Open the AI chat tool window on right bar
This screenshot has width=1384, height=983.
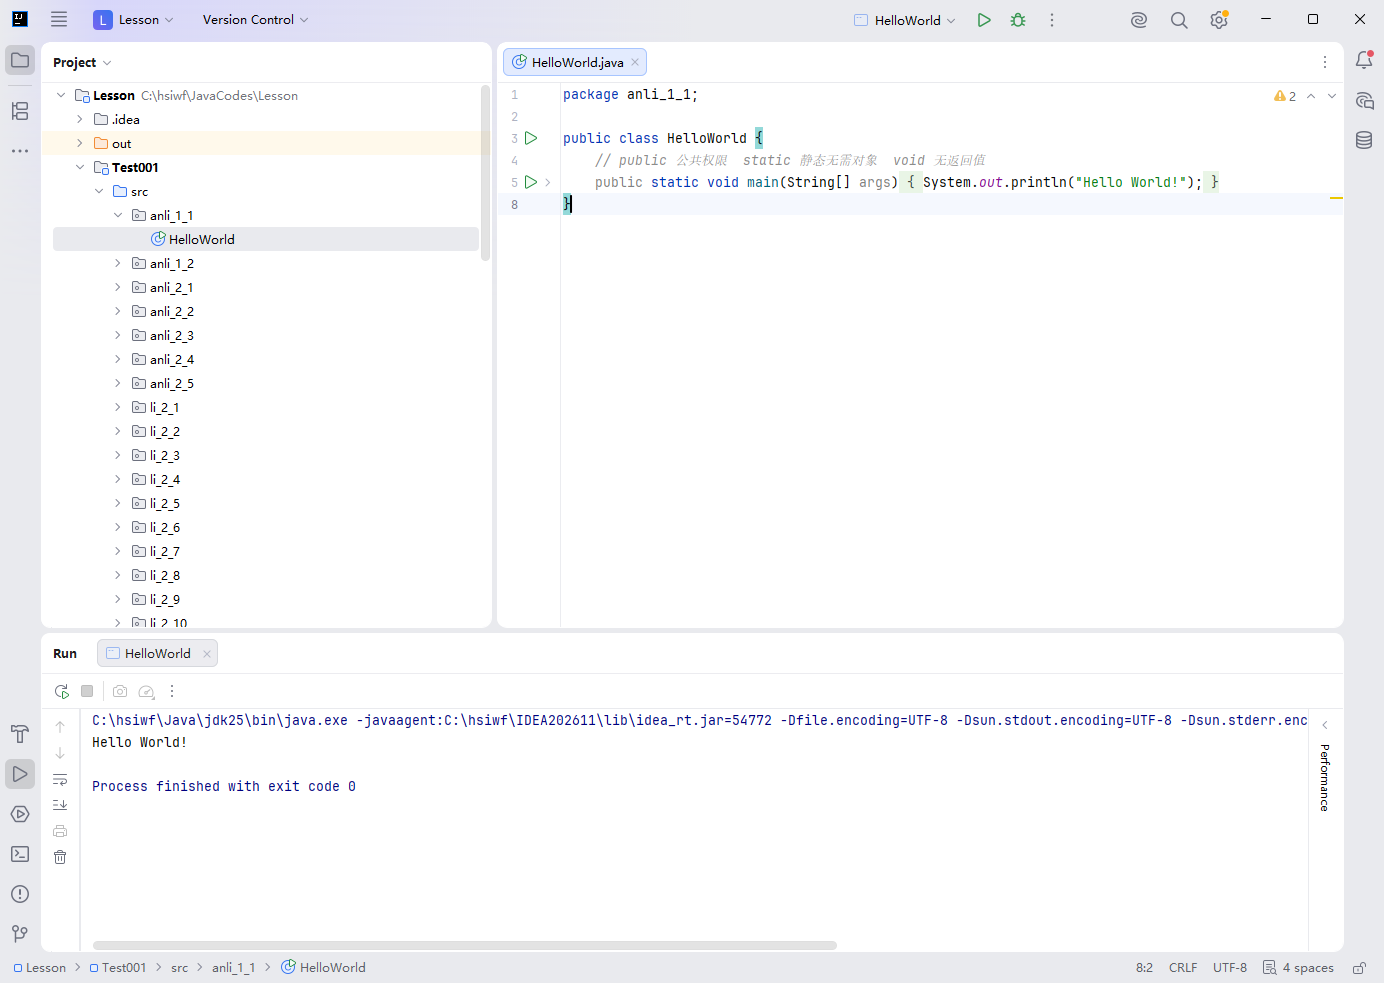pos(1364,100)
